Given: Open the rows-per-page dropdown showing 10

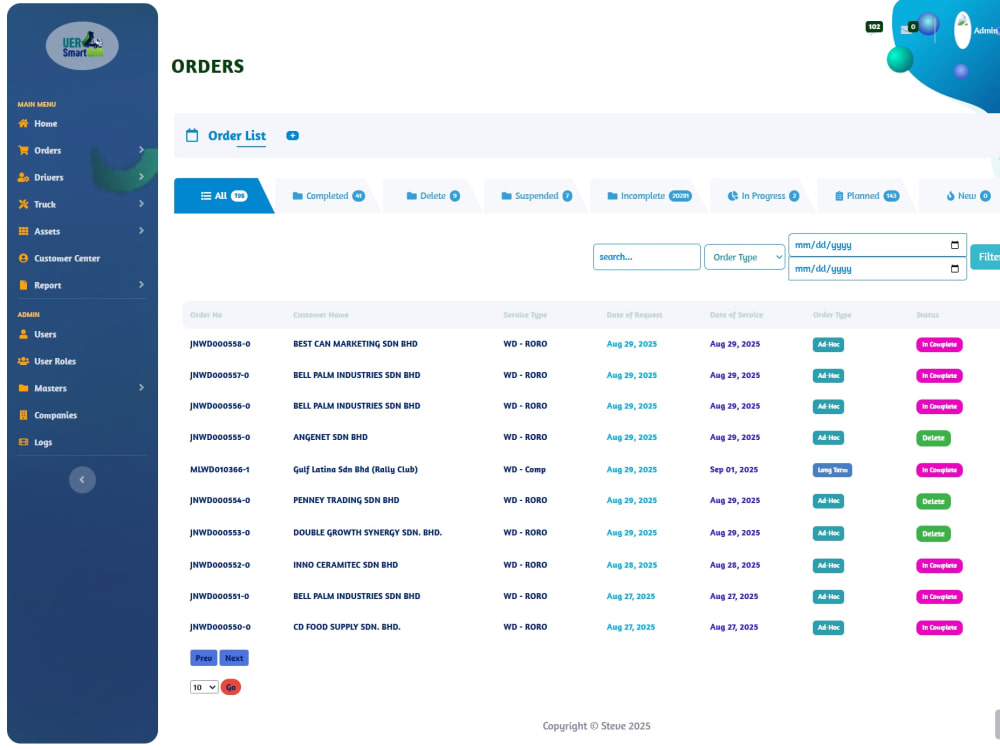Looking at the screenshot, I should tap(204, 687).
